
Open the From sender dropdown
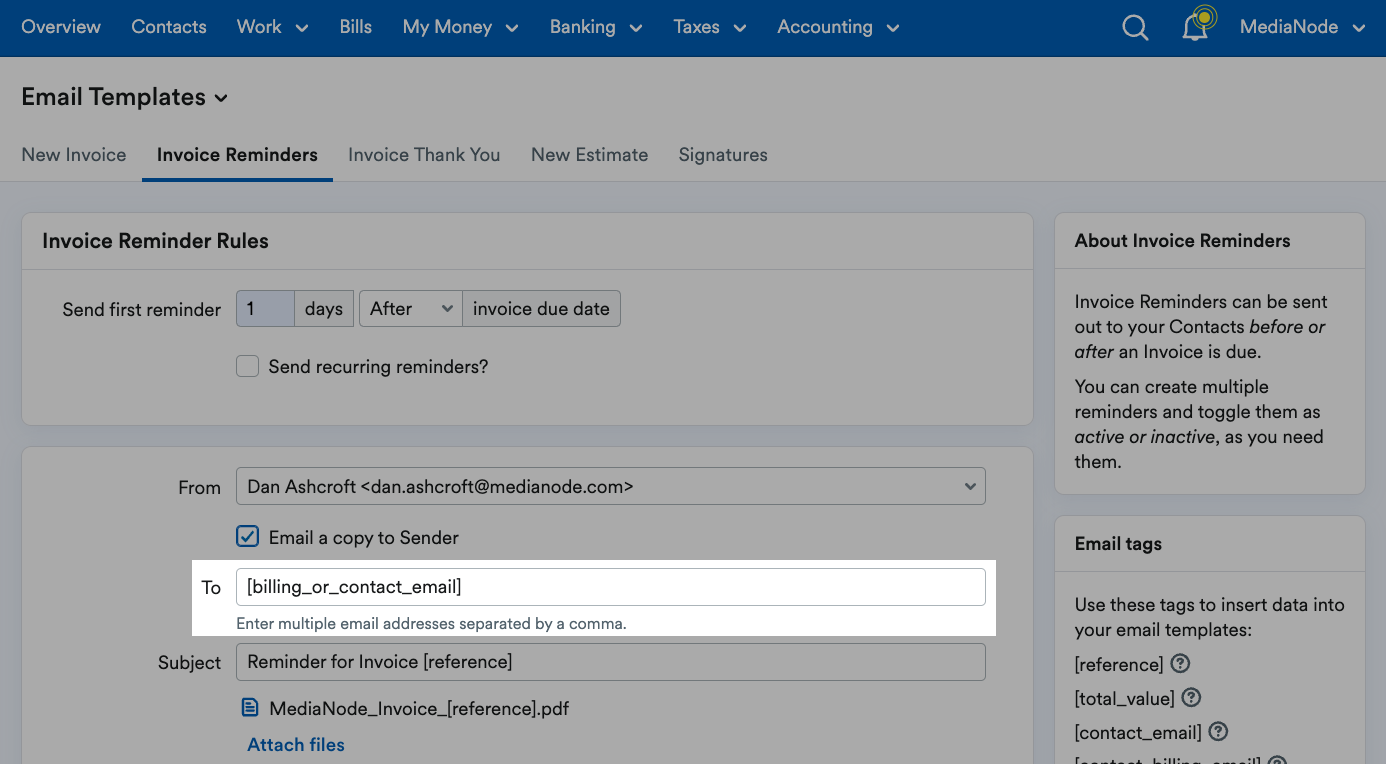(x=611, y=486)
